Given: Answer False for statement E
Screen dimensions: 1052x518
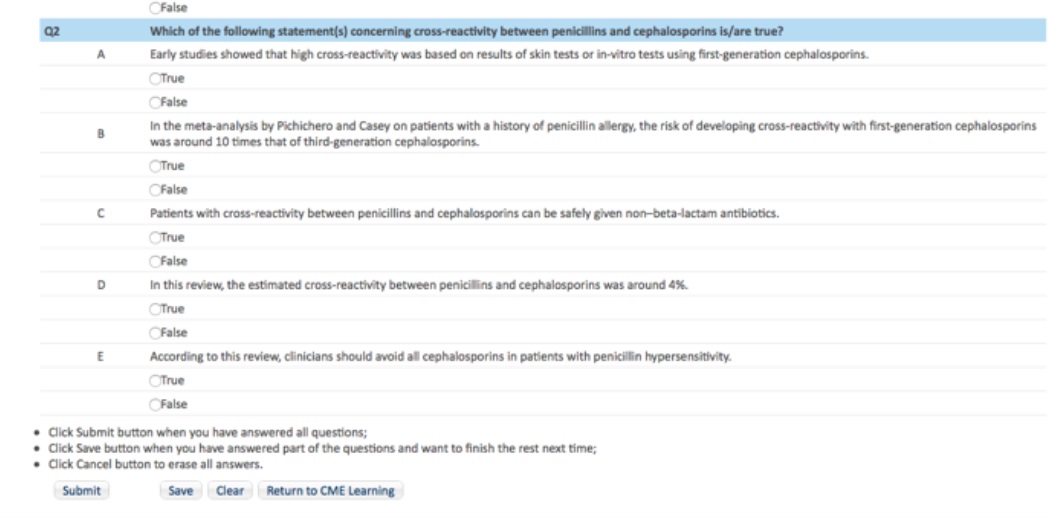Looking at the screenshot, I should [156, 405].
